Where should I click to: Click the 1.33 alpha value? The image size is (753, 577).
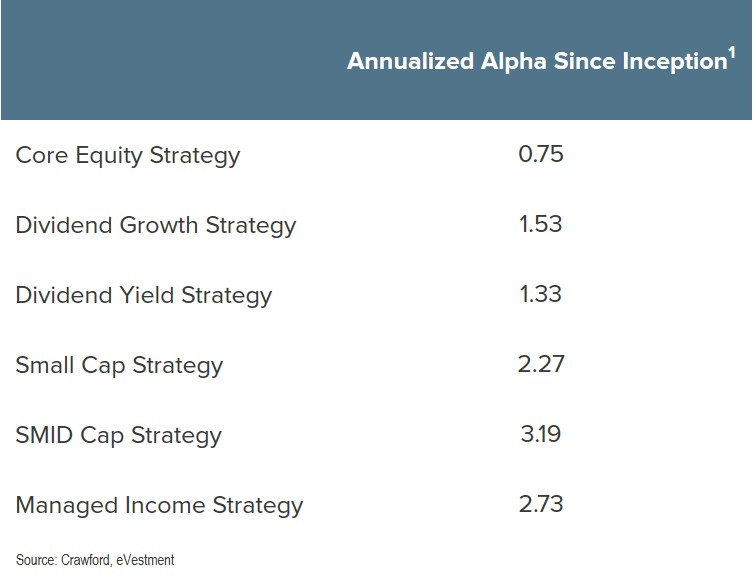pyautogui.click(x=541, y=294)
